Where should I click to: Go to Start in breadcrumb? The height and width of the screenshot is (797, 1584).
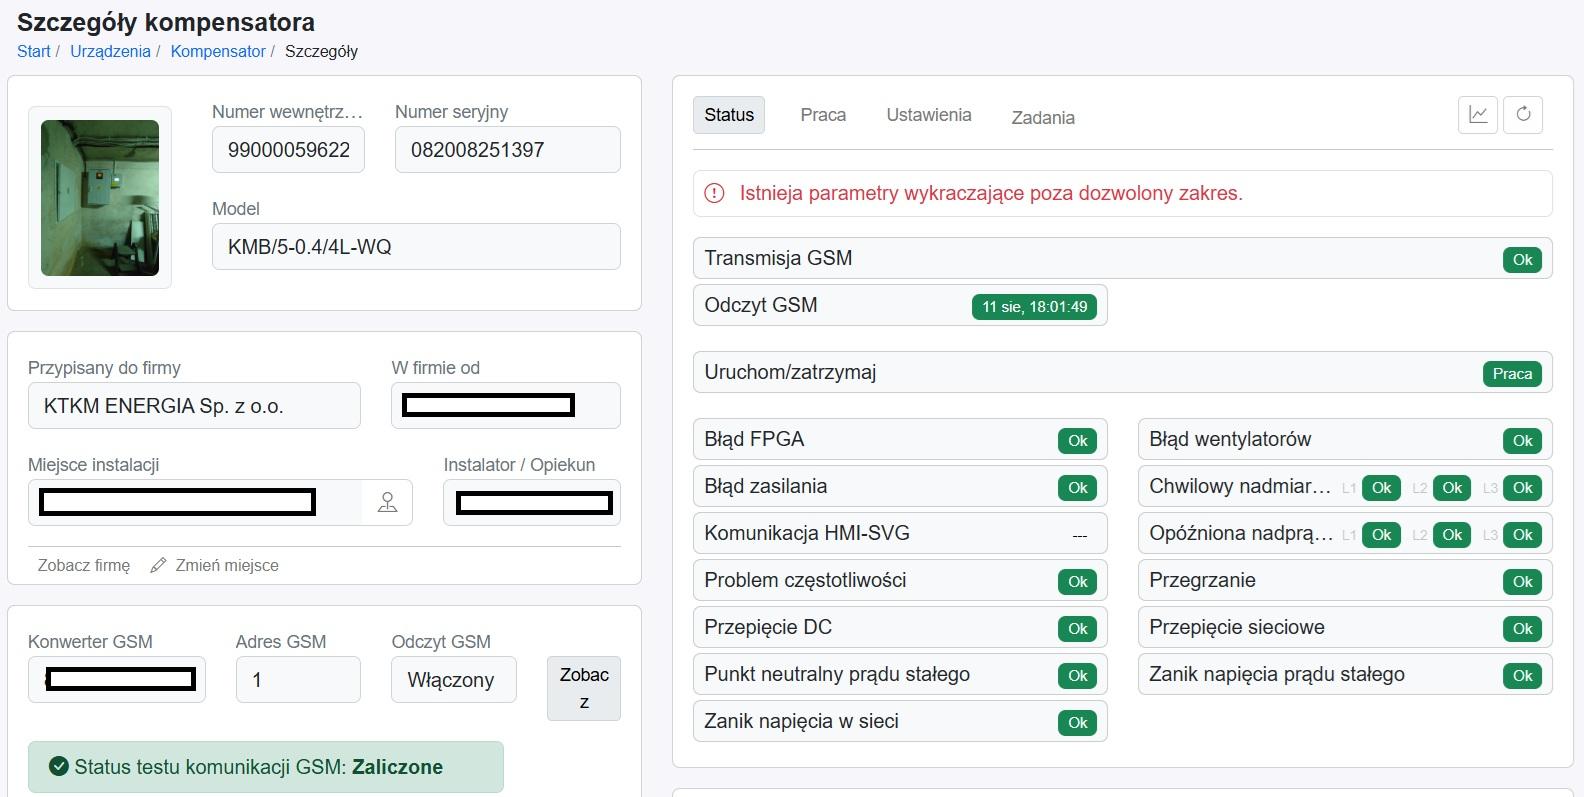tap(34, 51)
